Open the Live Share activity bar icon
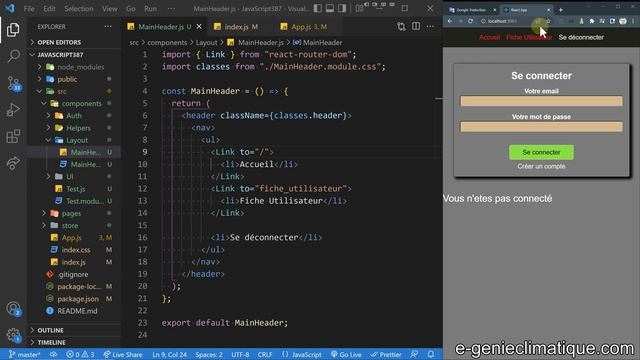640x360 pixels. [13, 163]
